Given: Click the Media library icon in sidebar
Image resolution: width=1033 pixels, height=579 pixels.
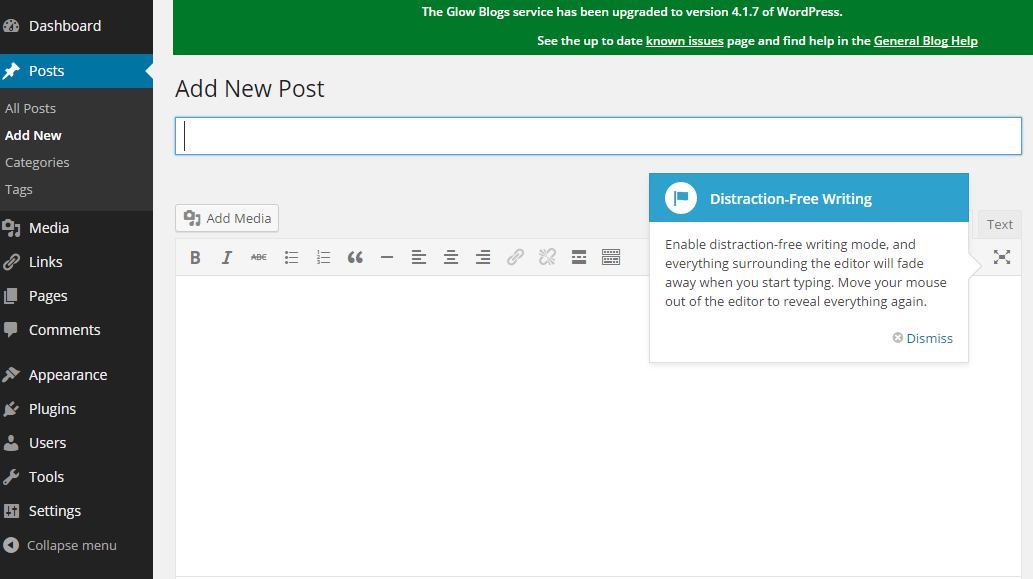Looking at the screenshot, I should pyautogui.click(x=11, y=228).
